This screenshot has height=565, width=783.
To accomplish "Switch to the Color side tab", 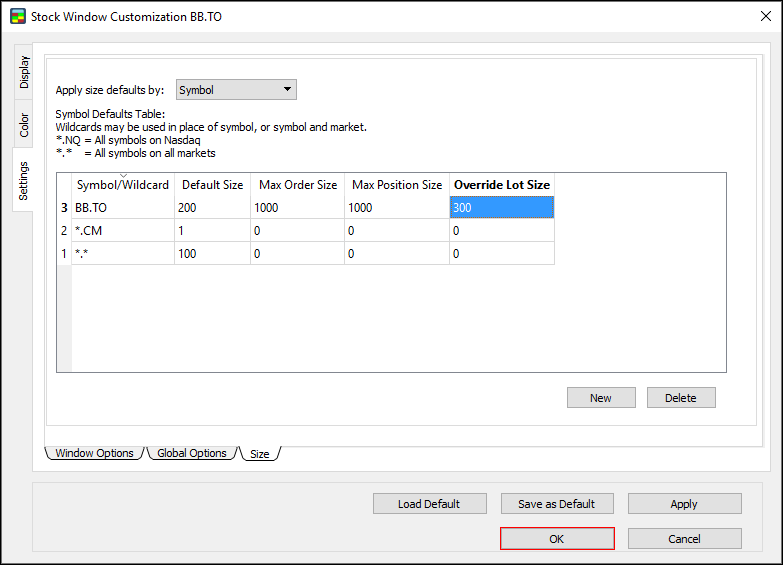I will 24,125.
